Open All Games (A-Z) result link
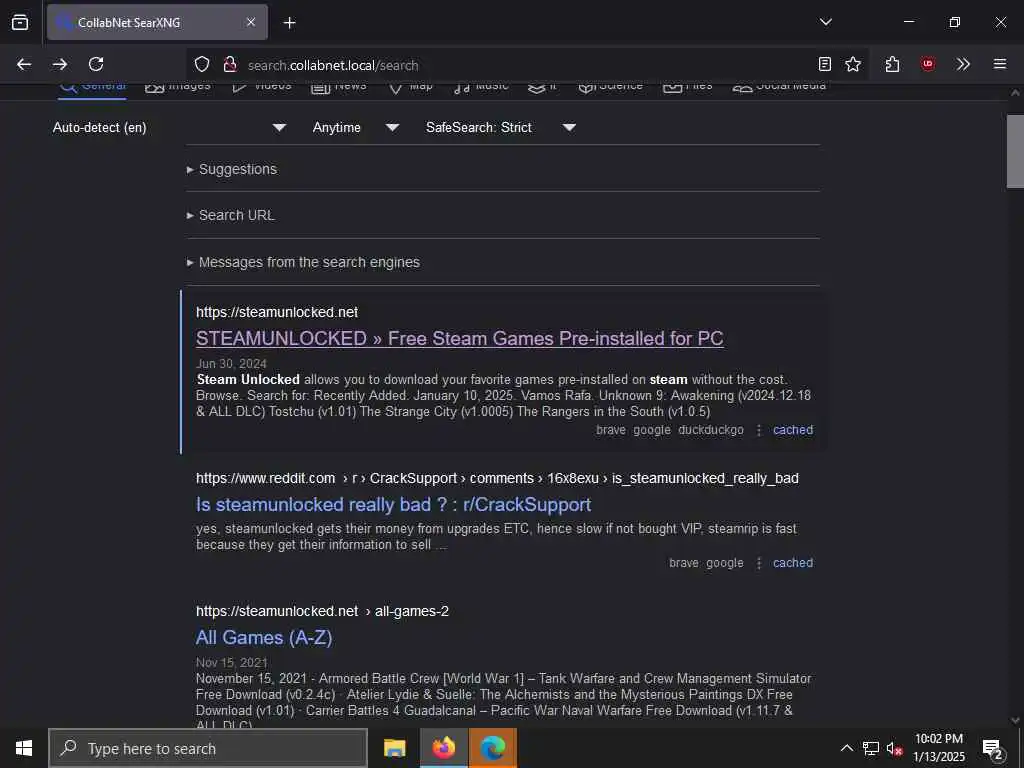The width and height of the screenshot is (1024, 768). point(264,637)
